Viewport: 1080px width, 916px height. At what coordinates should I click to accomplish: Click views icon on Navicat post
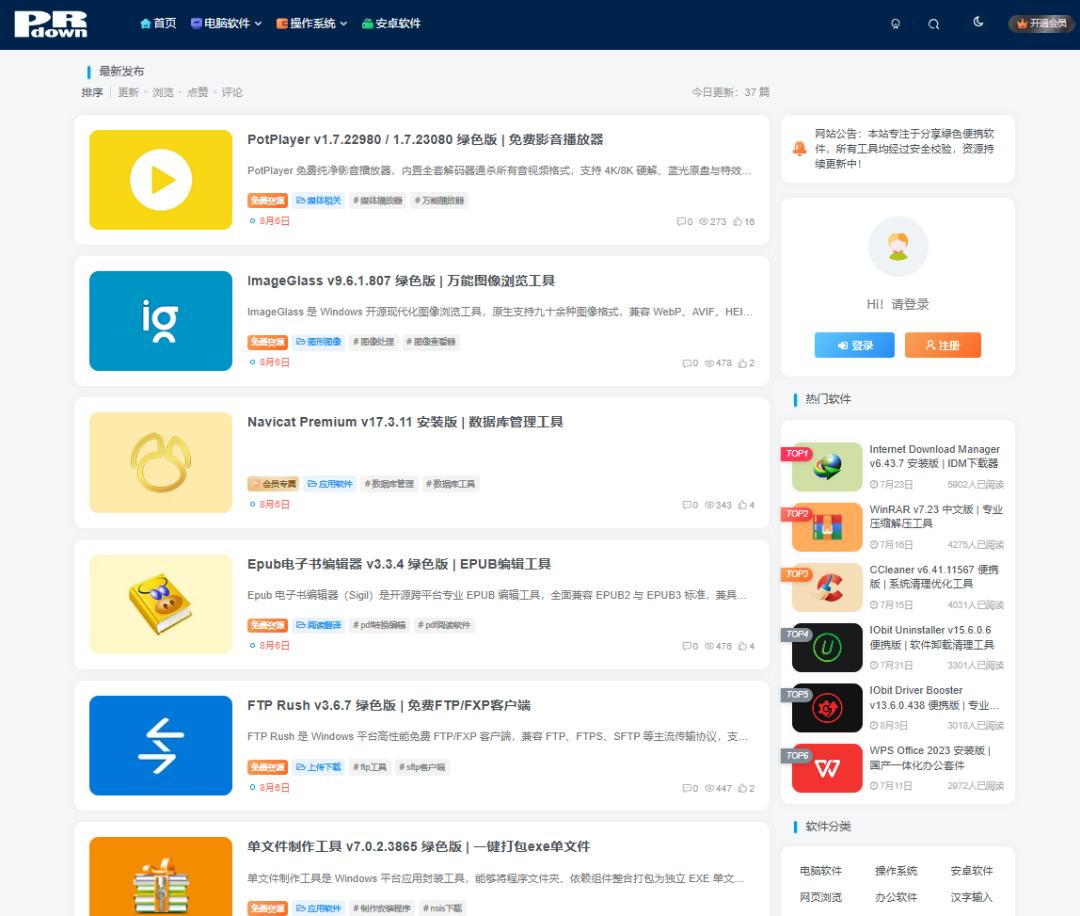click(709, 505)
